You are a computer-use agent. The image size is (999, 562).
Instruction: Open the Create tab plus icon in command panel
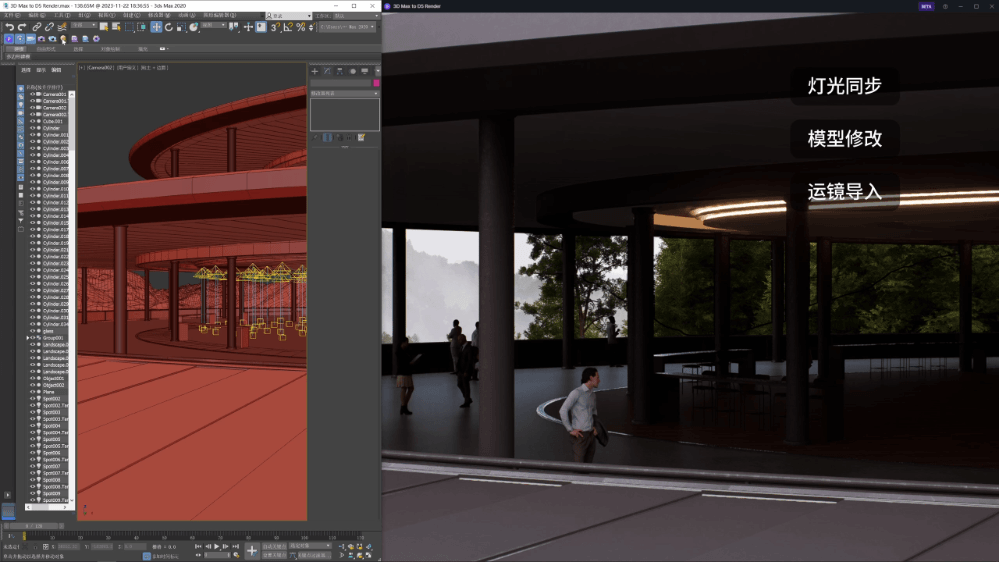pos(315,71)
